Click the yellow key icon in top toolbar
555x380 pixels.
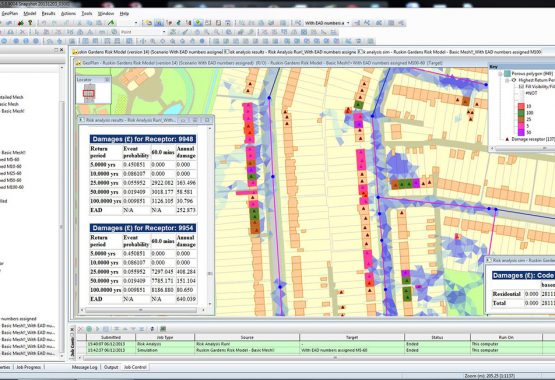[30, 23]
